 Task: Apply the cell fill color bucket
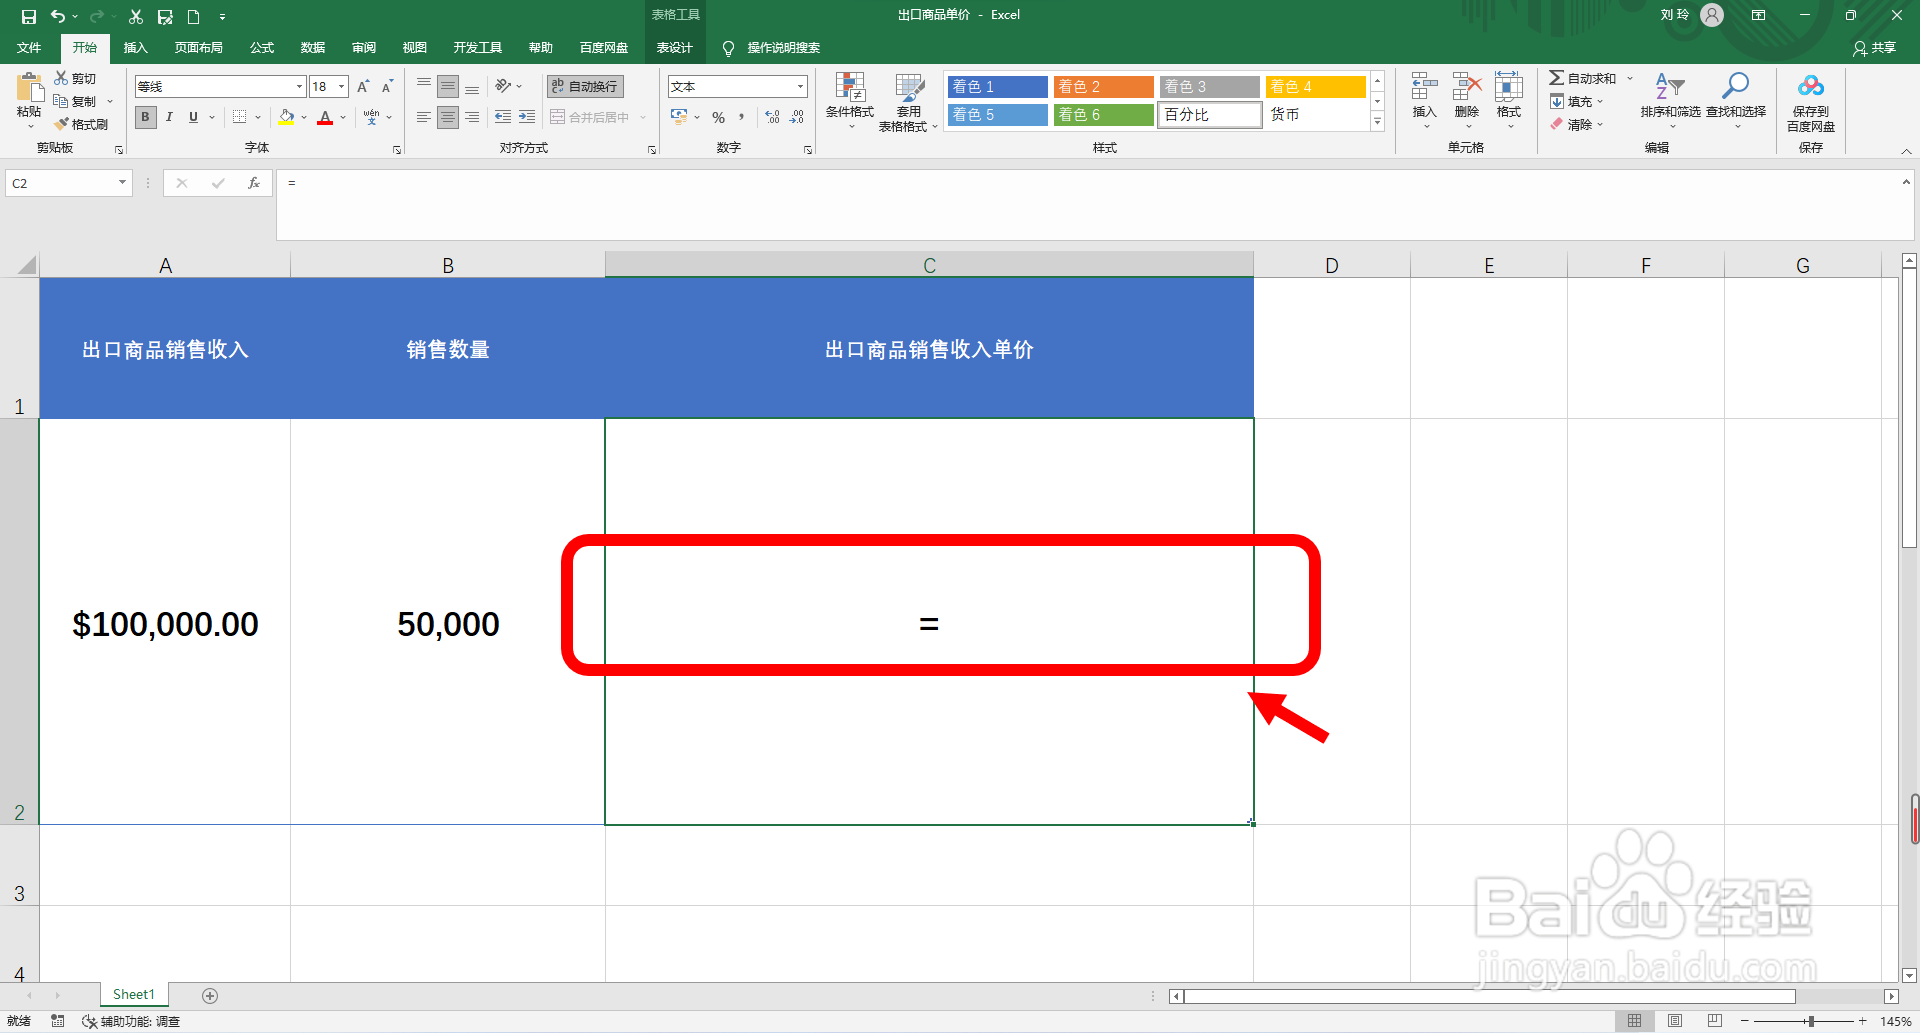click(287, 117)
